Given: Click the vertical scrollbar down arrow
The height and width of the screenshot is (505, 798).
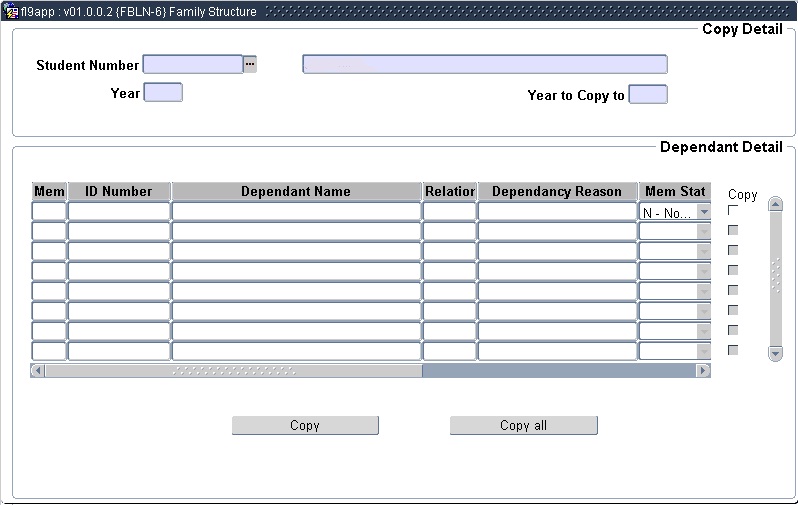Looking at the screenshot, I should click(775, 353).
